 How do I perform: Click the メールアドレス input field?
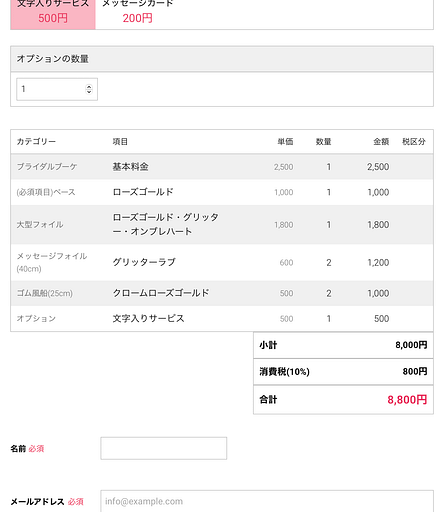point(267,501)
